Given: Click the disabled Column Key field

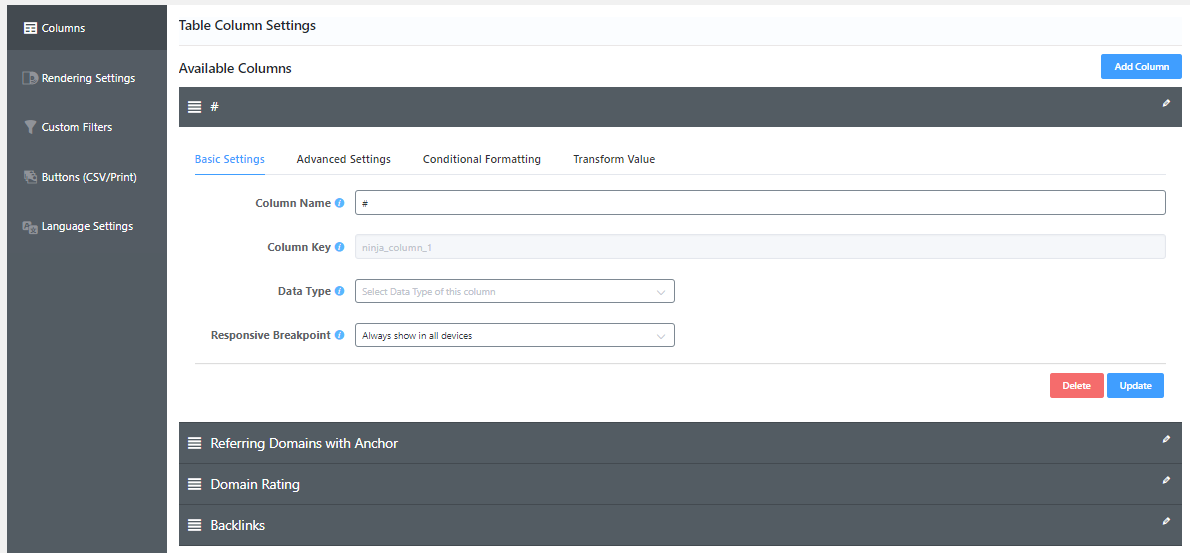Looking at the screenshot, I should click(x=760, y=247).
